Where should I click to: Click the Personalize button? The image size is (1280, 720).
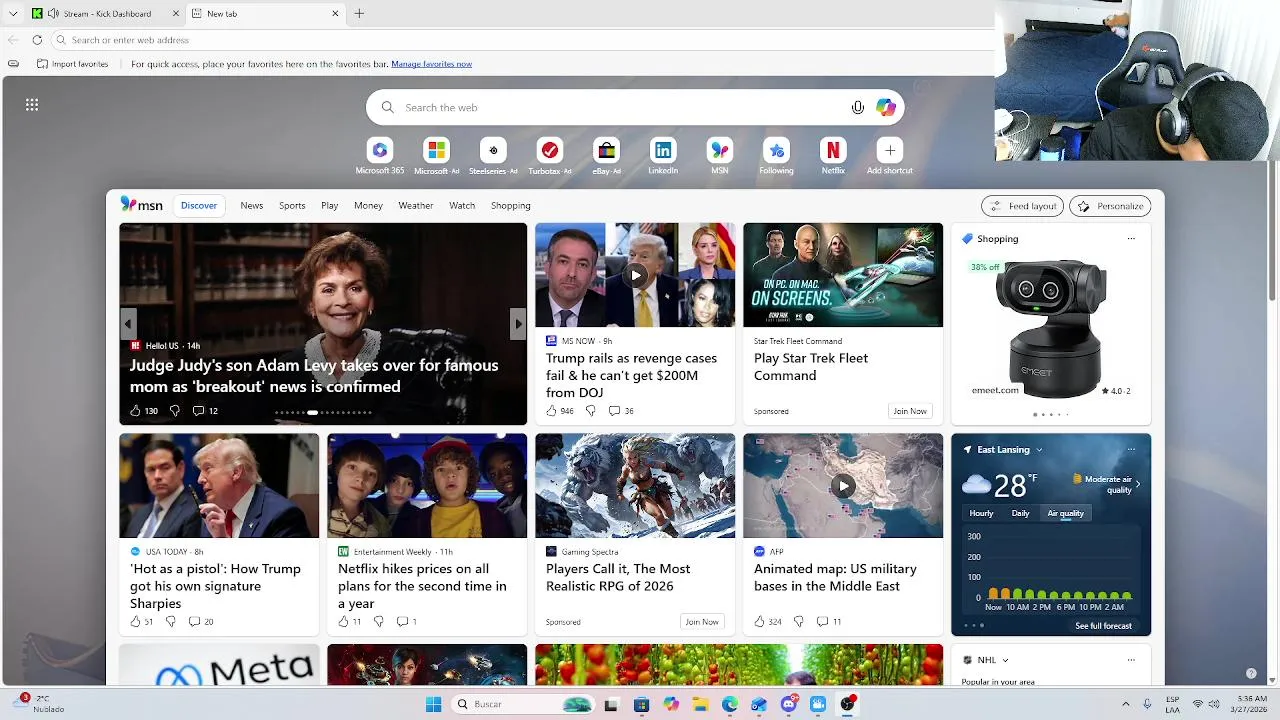(1110, 206)
